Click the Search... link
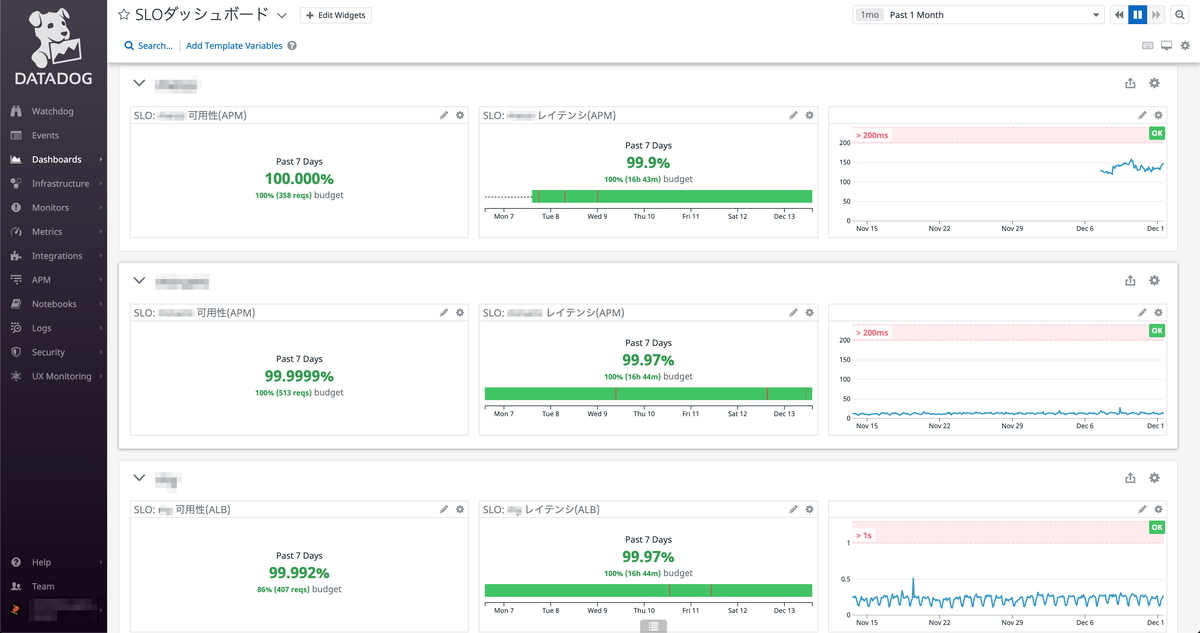 tap(148, 46)
